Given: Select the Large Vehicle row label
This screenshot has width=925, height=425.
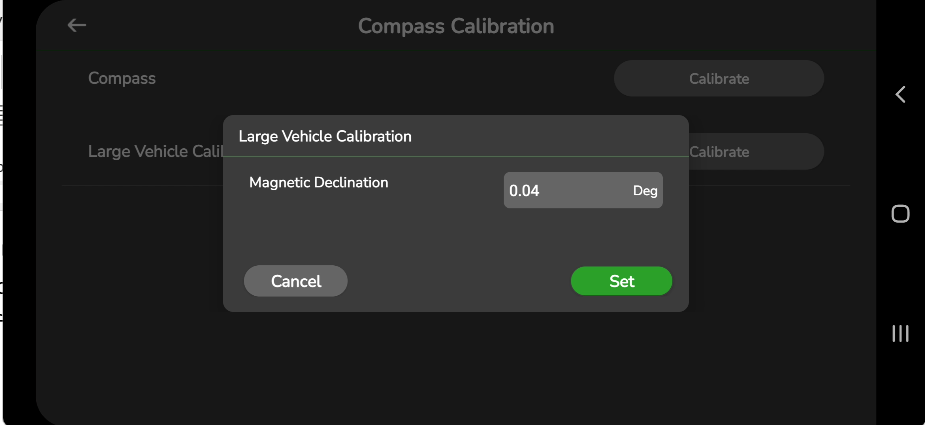Looking at the screenshot, I should tap(152, 152).
